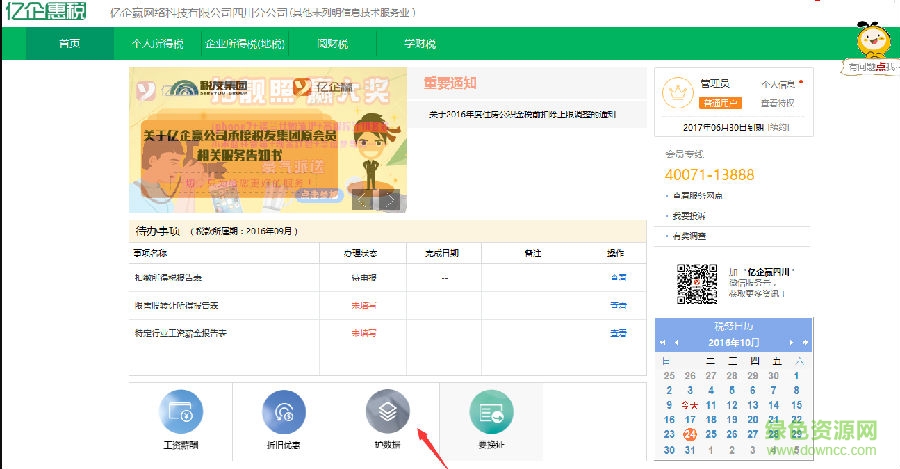Image resolution: width=900 pixels, height=469 pixels.
Task: Click the gray stacked-layers data icon
Action: pyautogui.click(x=387, y=411)
